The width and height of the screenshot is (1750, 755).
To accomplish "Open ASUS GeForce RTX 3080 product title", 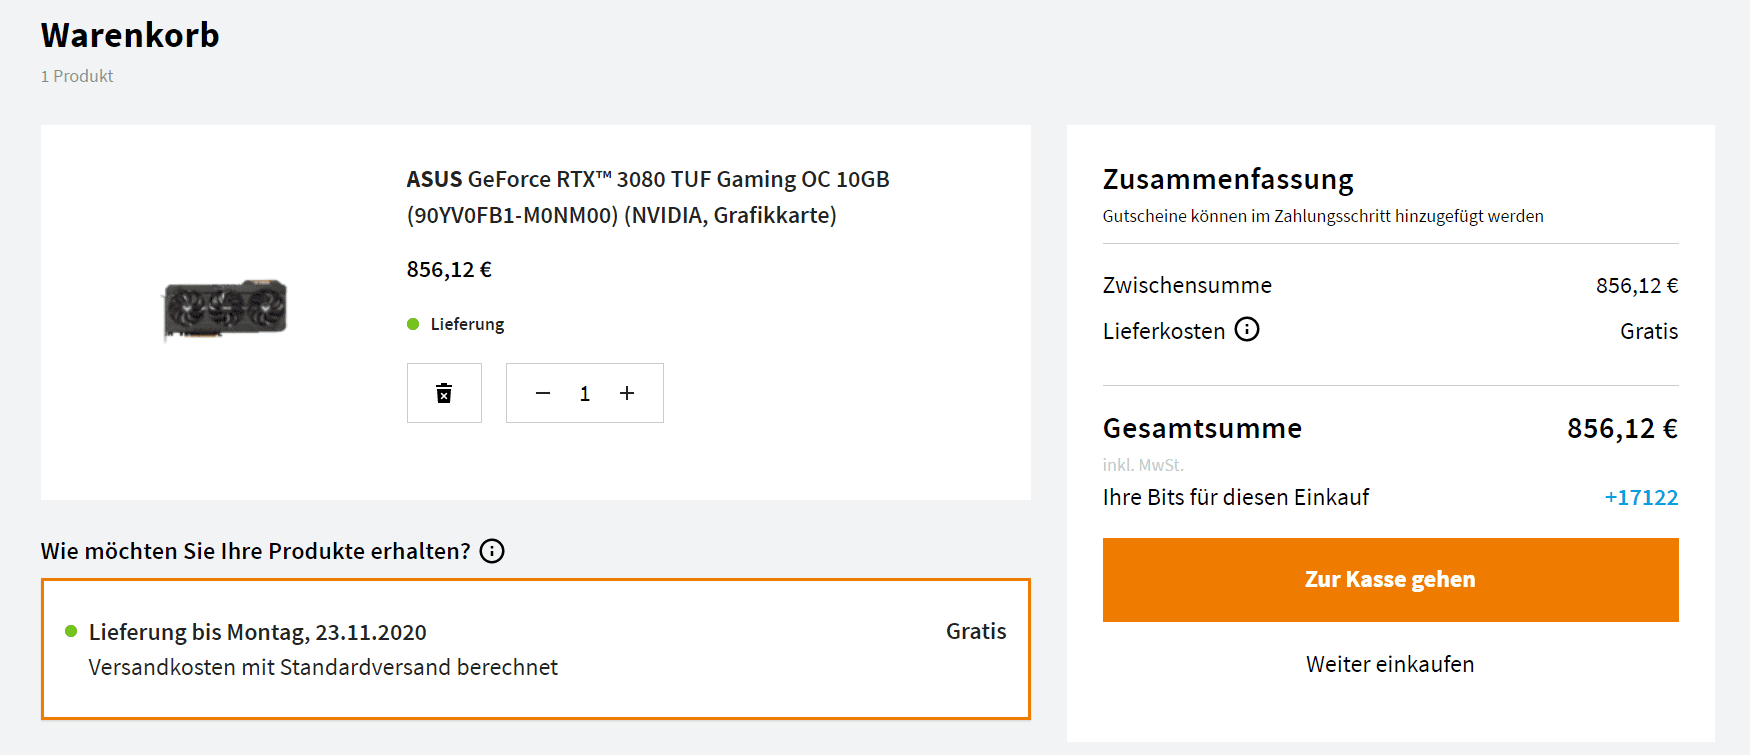I will click(x=647, y=197).
